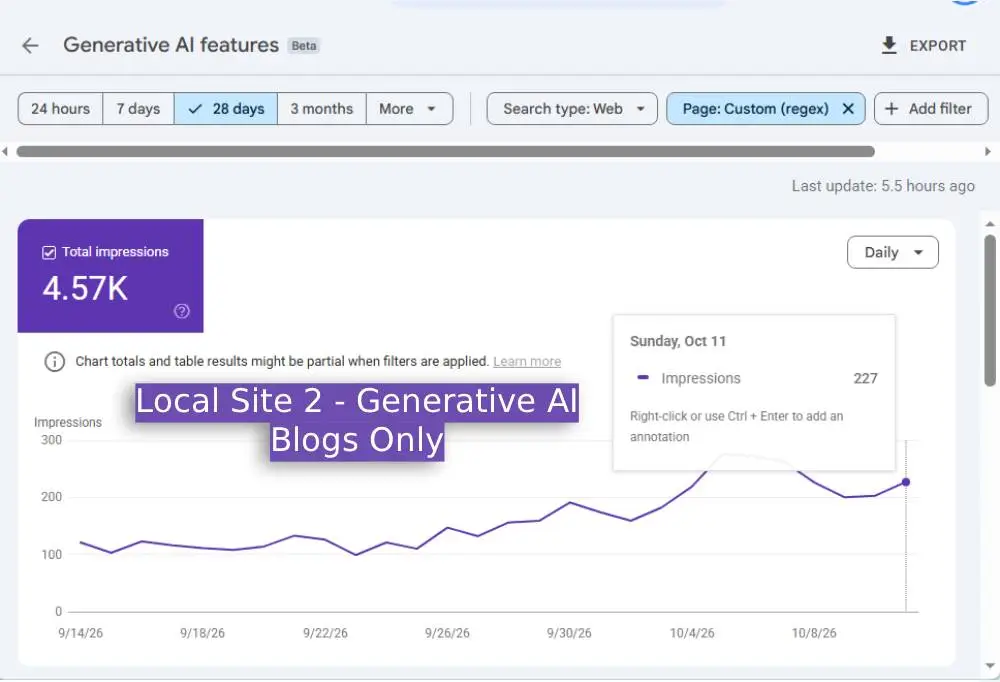Click the Oct 11 data point on chart
This screenshot has width=1000, height=682.
tap(906, 482)
